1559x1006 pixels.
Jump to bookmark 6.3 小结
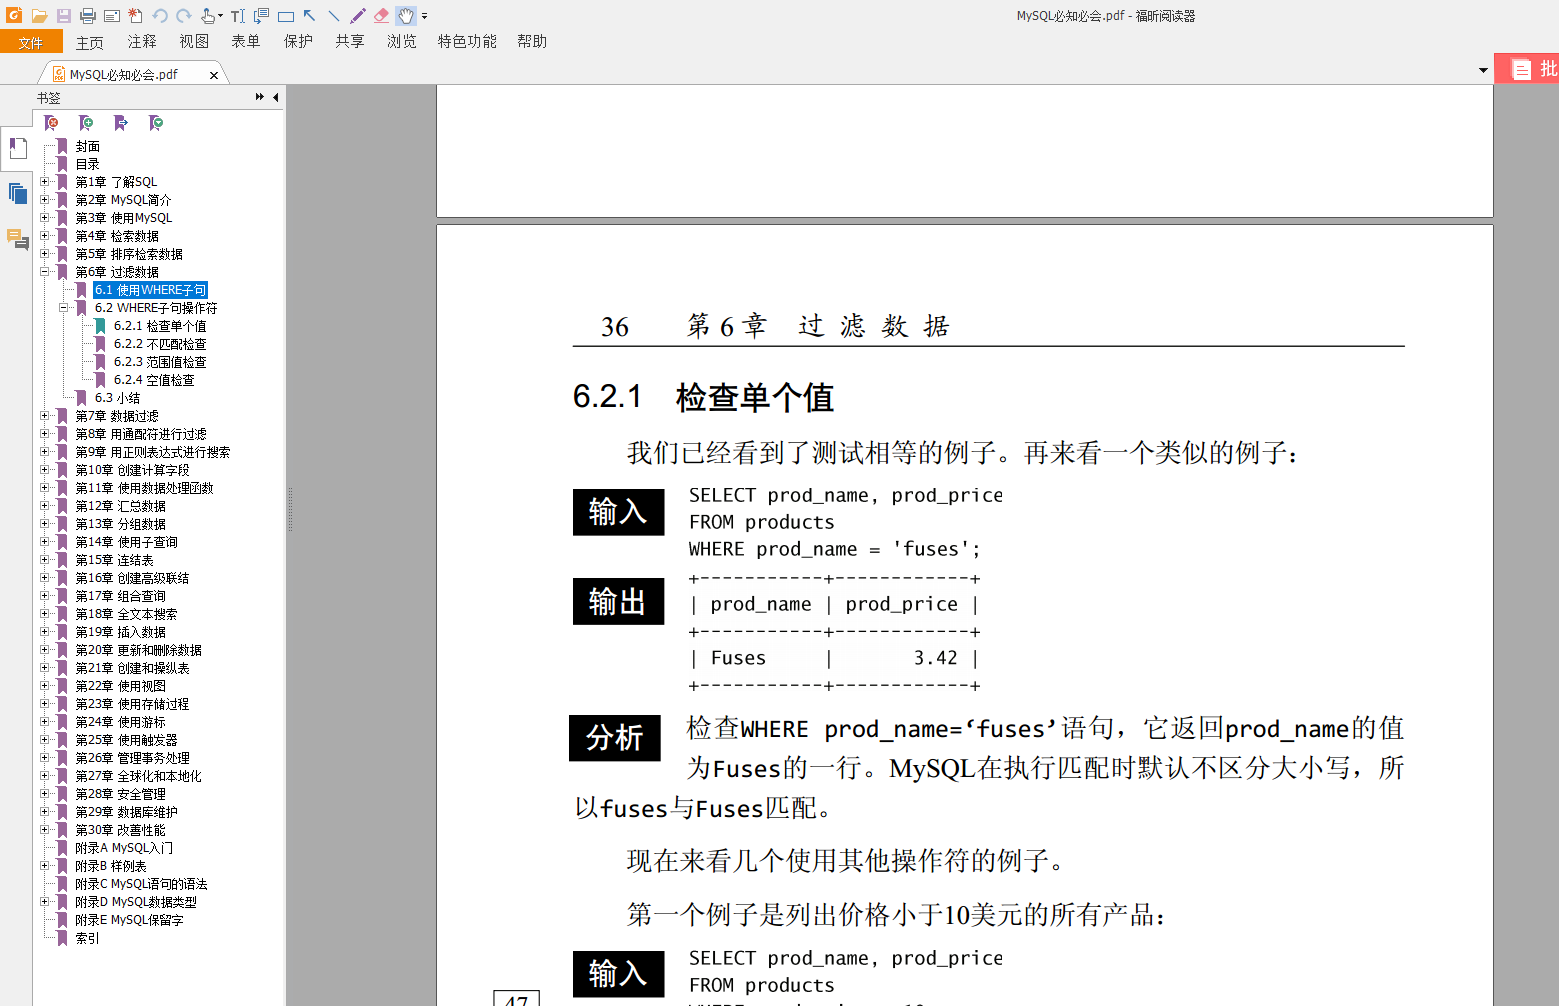pos(117,398)
